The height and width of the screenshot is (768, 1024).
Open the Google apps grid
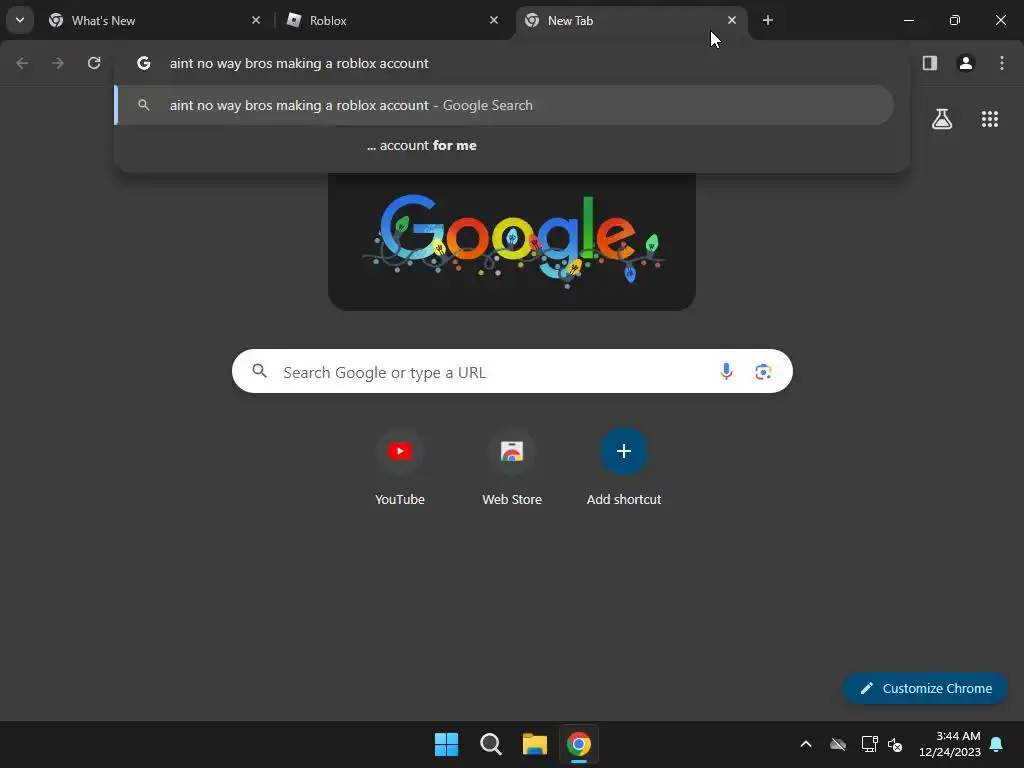[x=989, y=119]
